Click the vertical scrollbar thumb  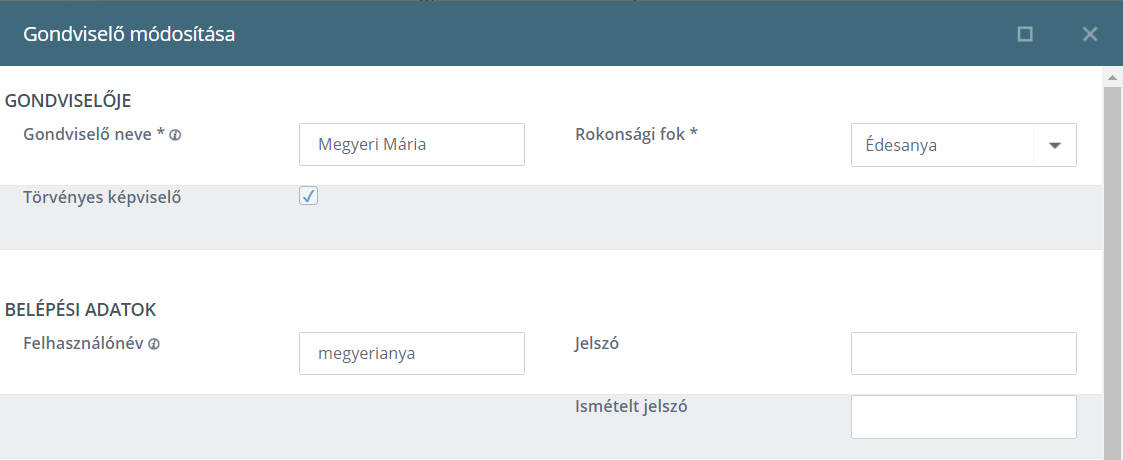1112,272
